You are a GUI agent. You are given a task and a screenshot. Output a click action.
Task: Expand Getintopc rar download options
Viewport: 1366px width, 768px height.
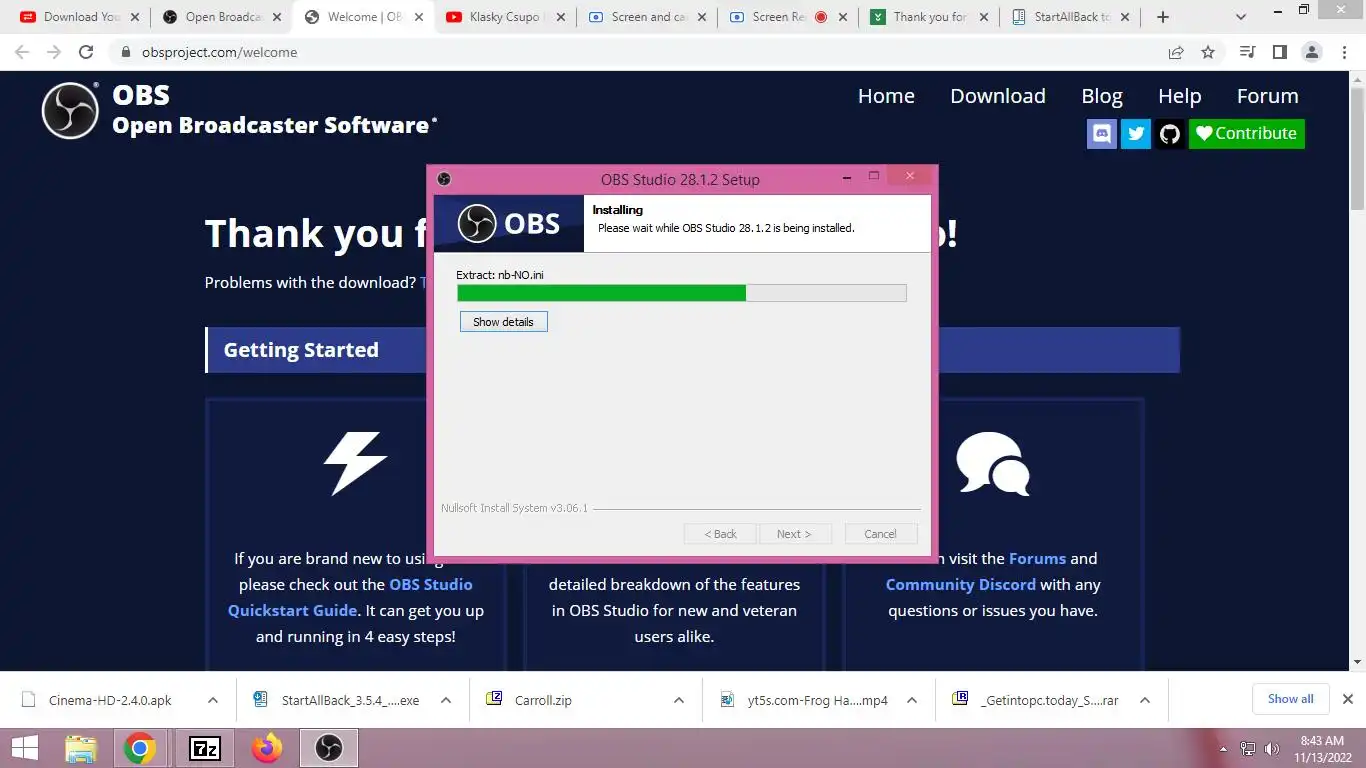1145,700
